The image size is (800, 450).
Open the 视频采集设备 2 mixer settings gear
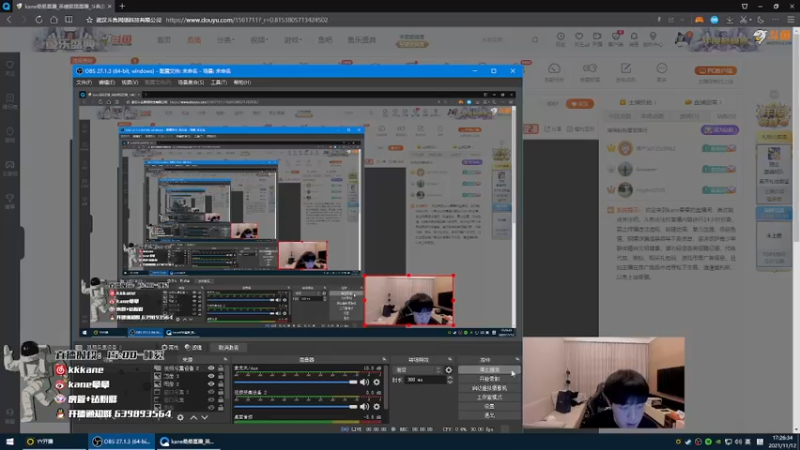[377, 407]
